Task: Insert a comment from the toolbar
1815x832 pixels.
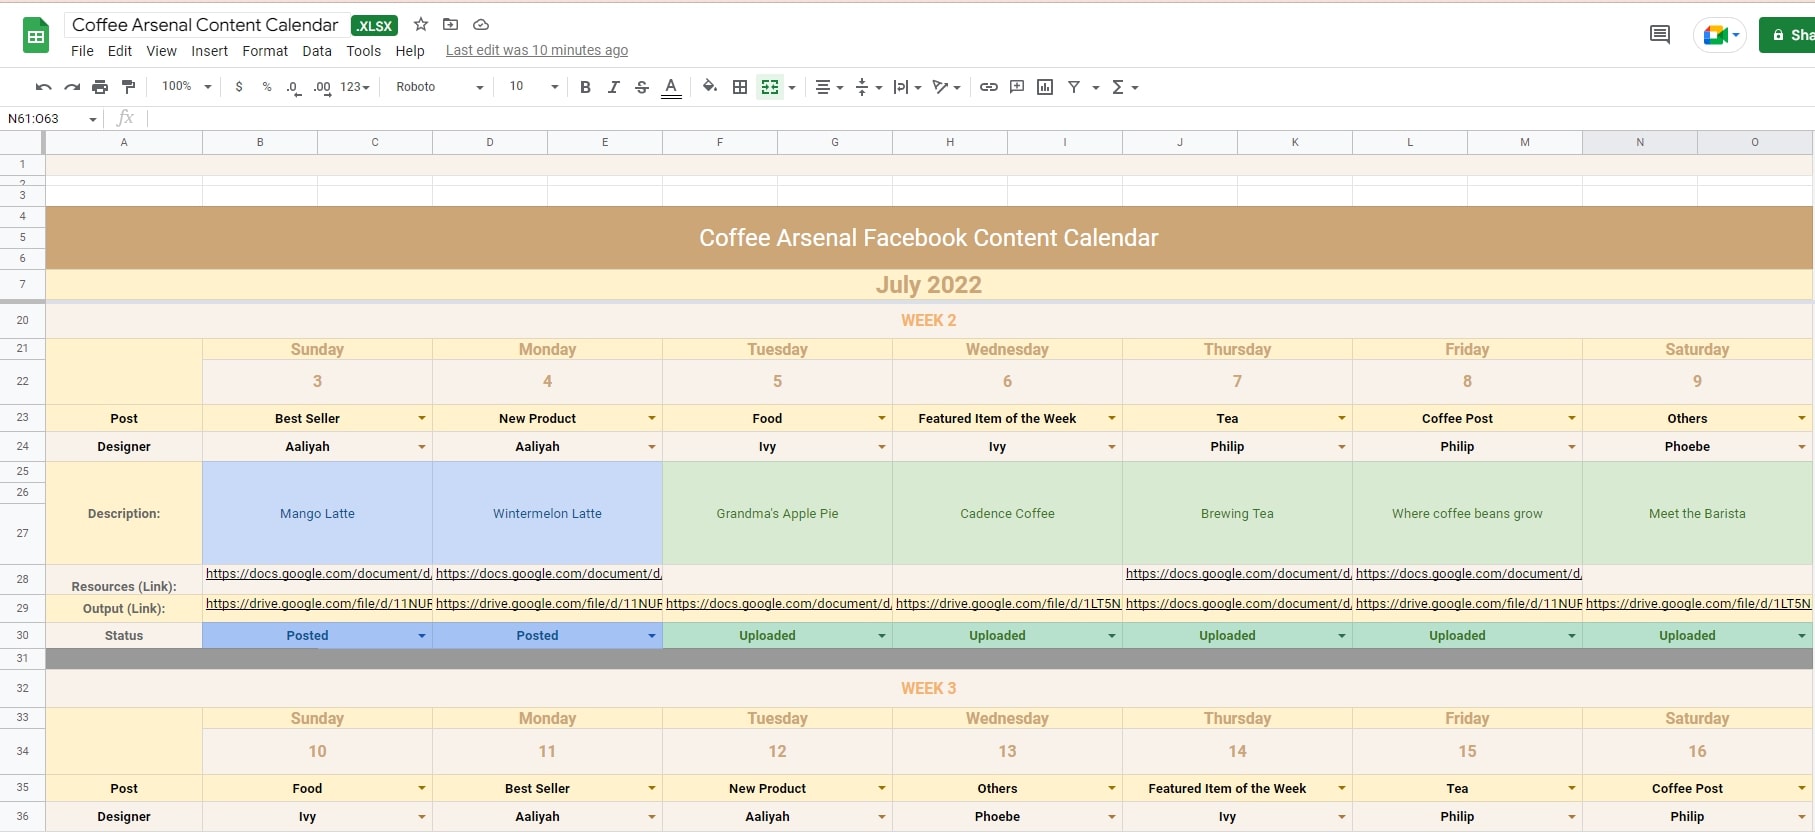Action: (x=1017, y=87)
